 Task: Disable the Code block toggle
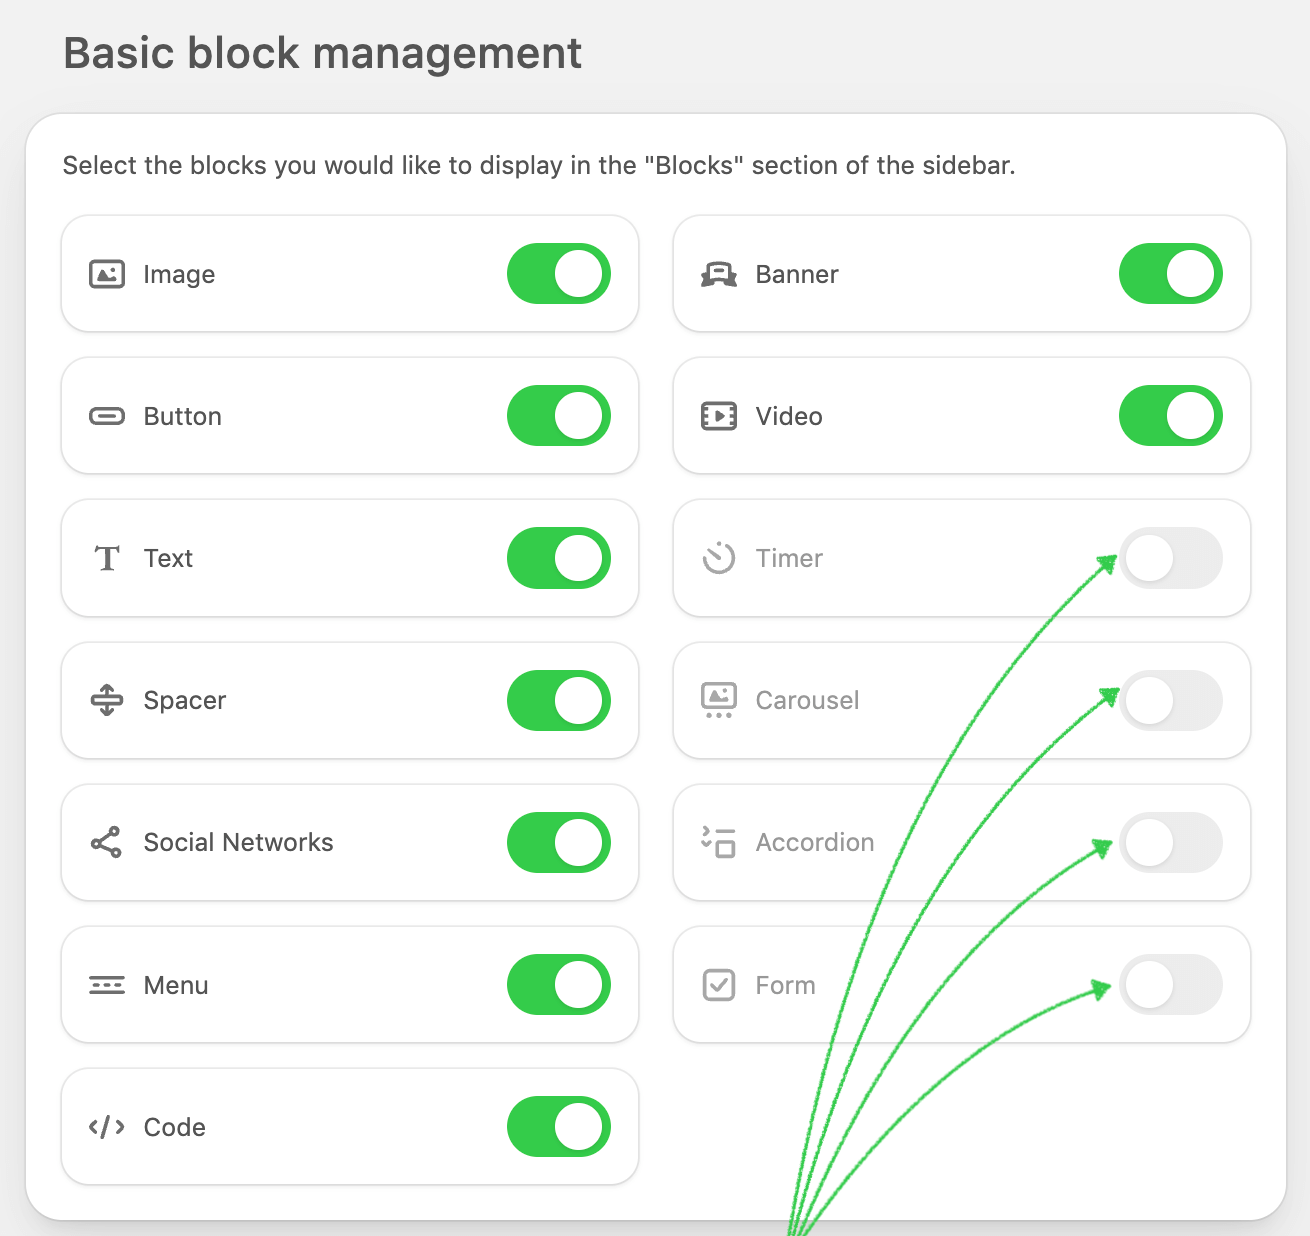tap(559, 1127)
